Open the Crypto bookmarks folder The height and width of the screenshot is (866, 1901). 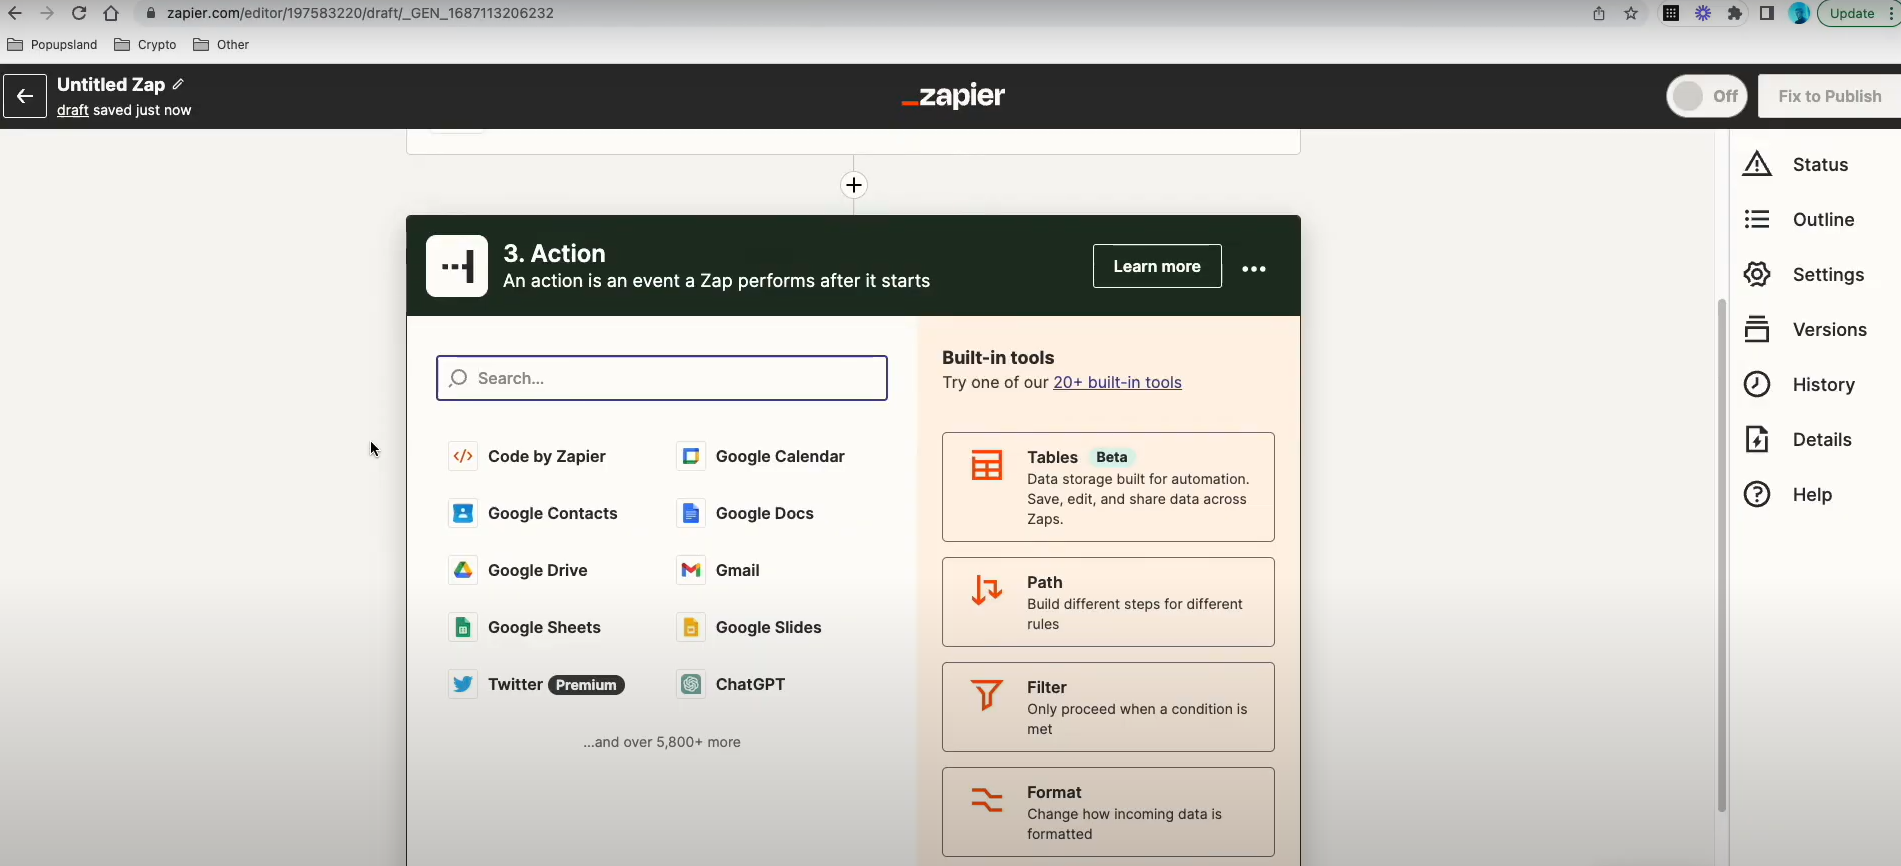145,44
